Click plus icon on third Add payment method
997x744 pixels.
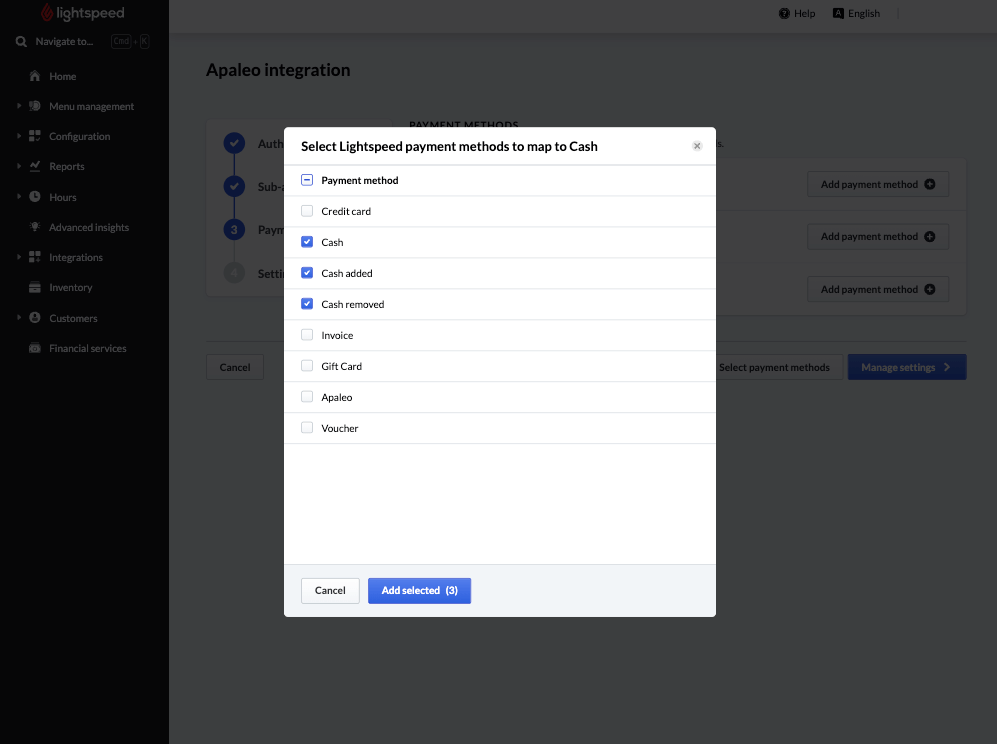click(930, 289)
